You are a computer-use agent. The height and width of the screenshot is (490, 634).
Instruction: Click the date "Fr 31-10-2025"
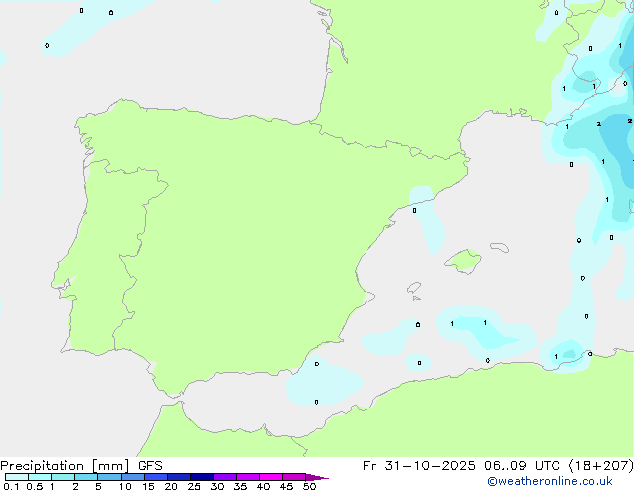[419, 466]
